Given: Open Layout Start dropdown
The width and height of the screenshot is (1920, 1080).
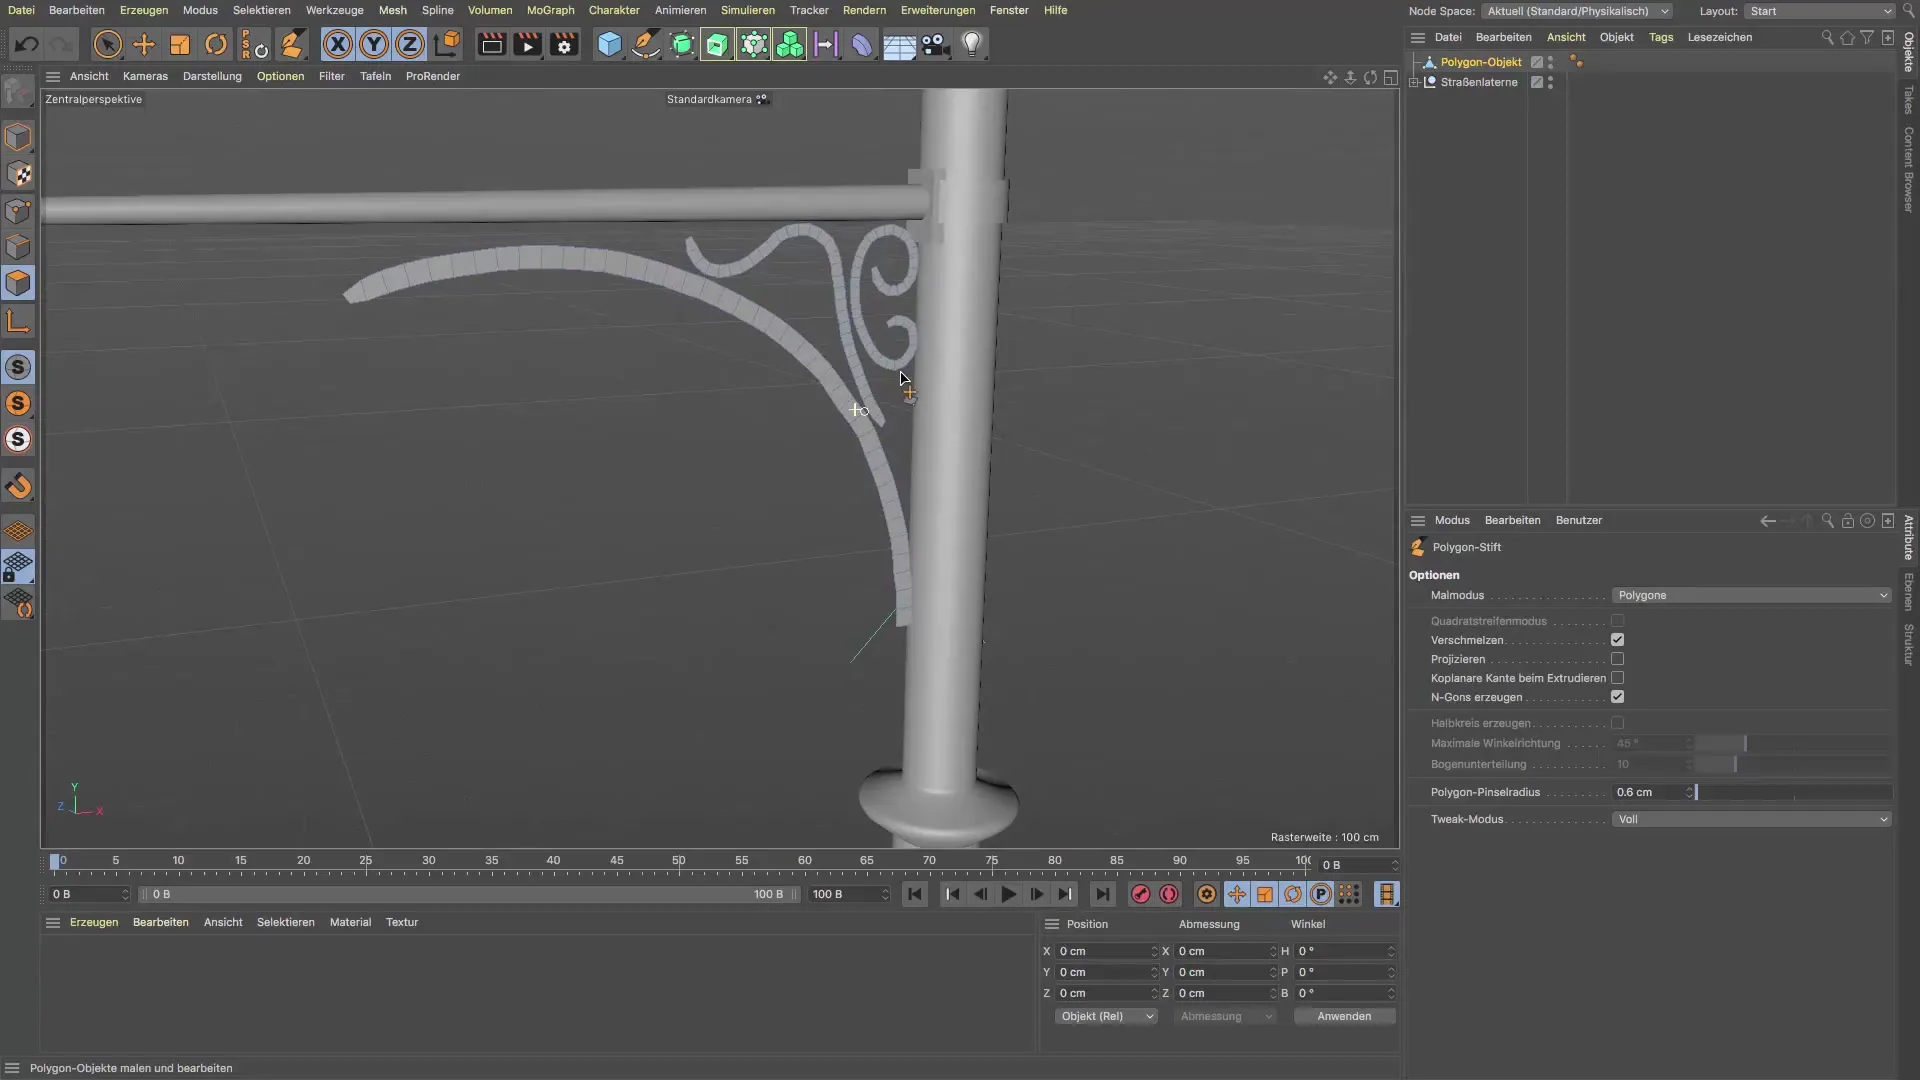Looking at the screenshot, I should click(1819, 11).
